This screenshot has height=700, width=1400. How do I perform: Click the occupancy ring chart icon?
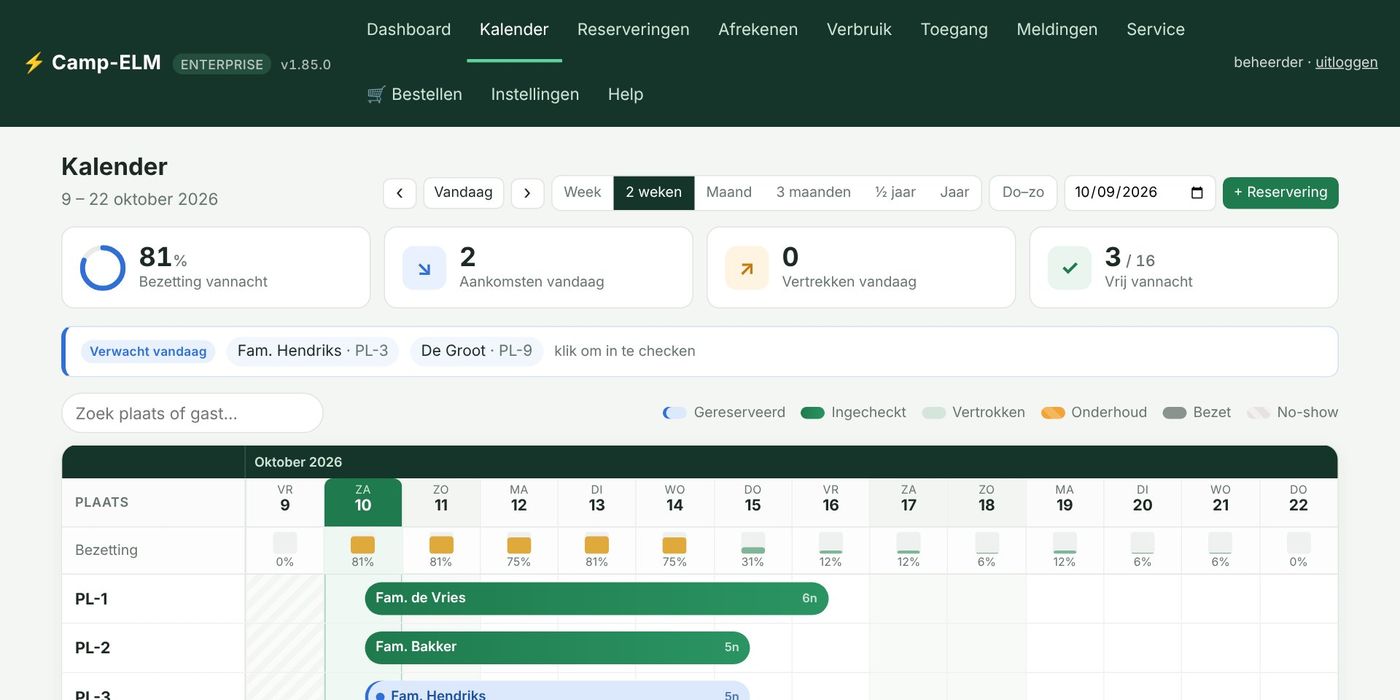click(x=102, y=268)
